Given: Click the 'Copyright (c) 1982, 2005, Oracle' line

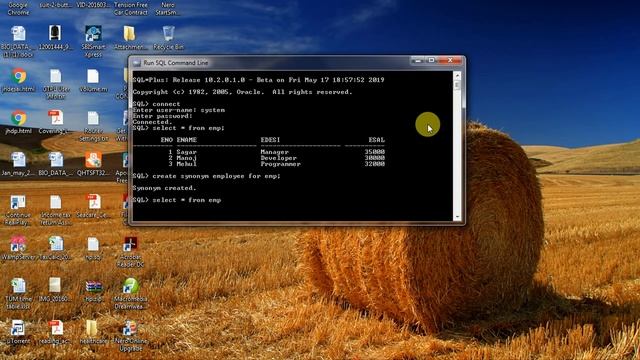Looking at the screenshot, I should pos(242,92).
